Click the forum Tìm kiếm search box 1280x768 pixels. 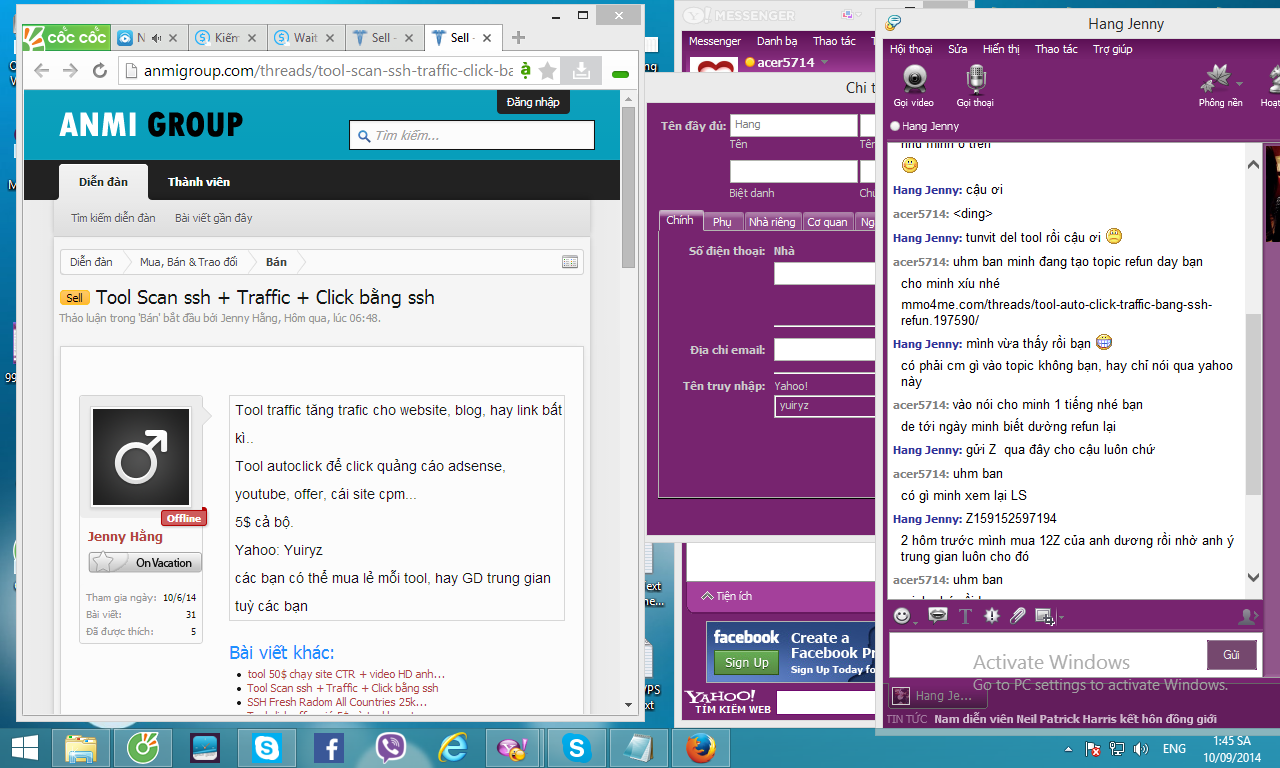pos(472,135)
